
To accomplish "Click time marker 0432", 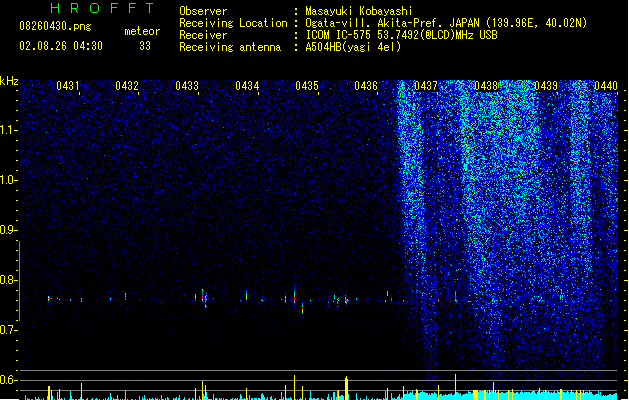I will click(x=127, y=86).
